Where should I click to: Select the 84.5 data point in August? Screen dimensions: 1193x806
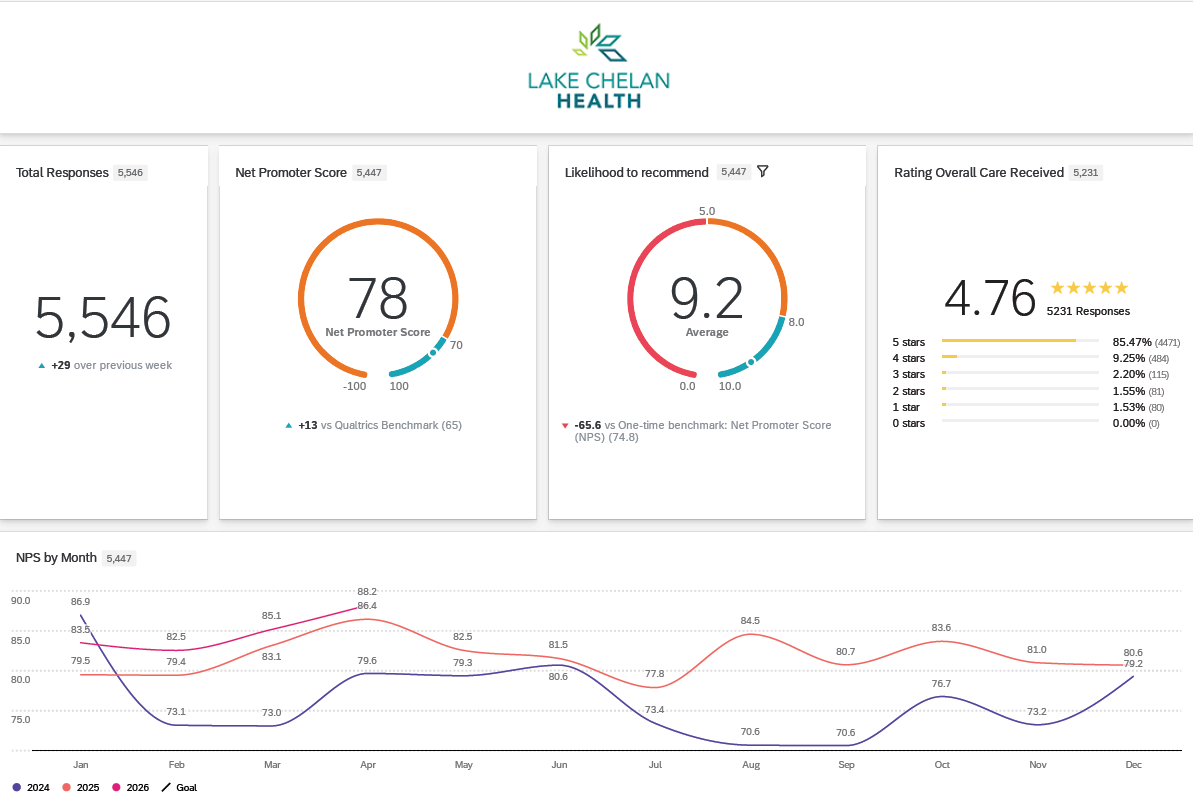(751, 634)
